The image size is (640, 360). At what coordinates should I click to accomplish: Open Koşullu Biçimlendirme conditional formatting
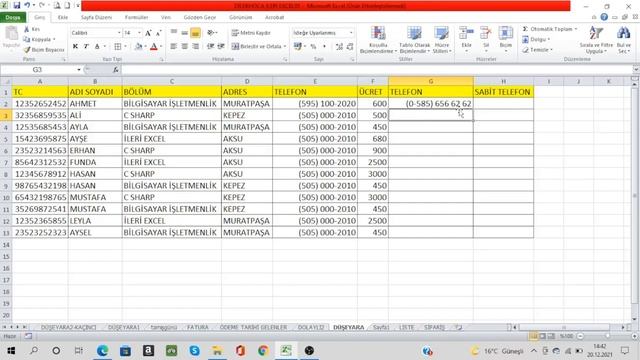378,40
